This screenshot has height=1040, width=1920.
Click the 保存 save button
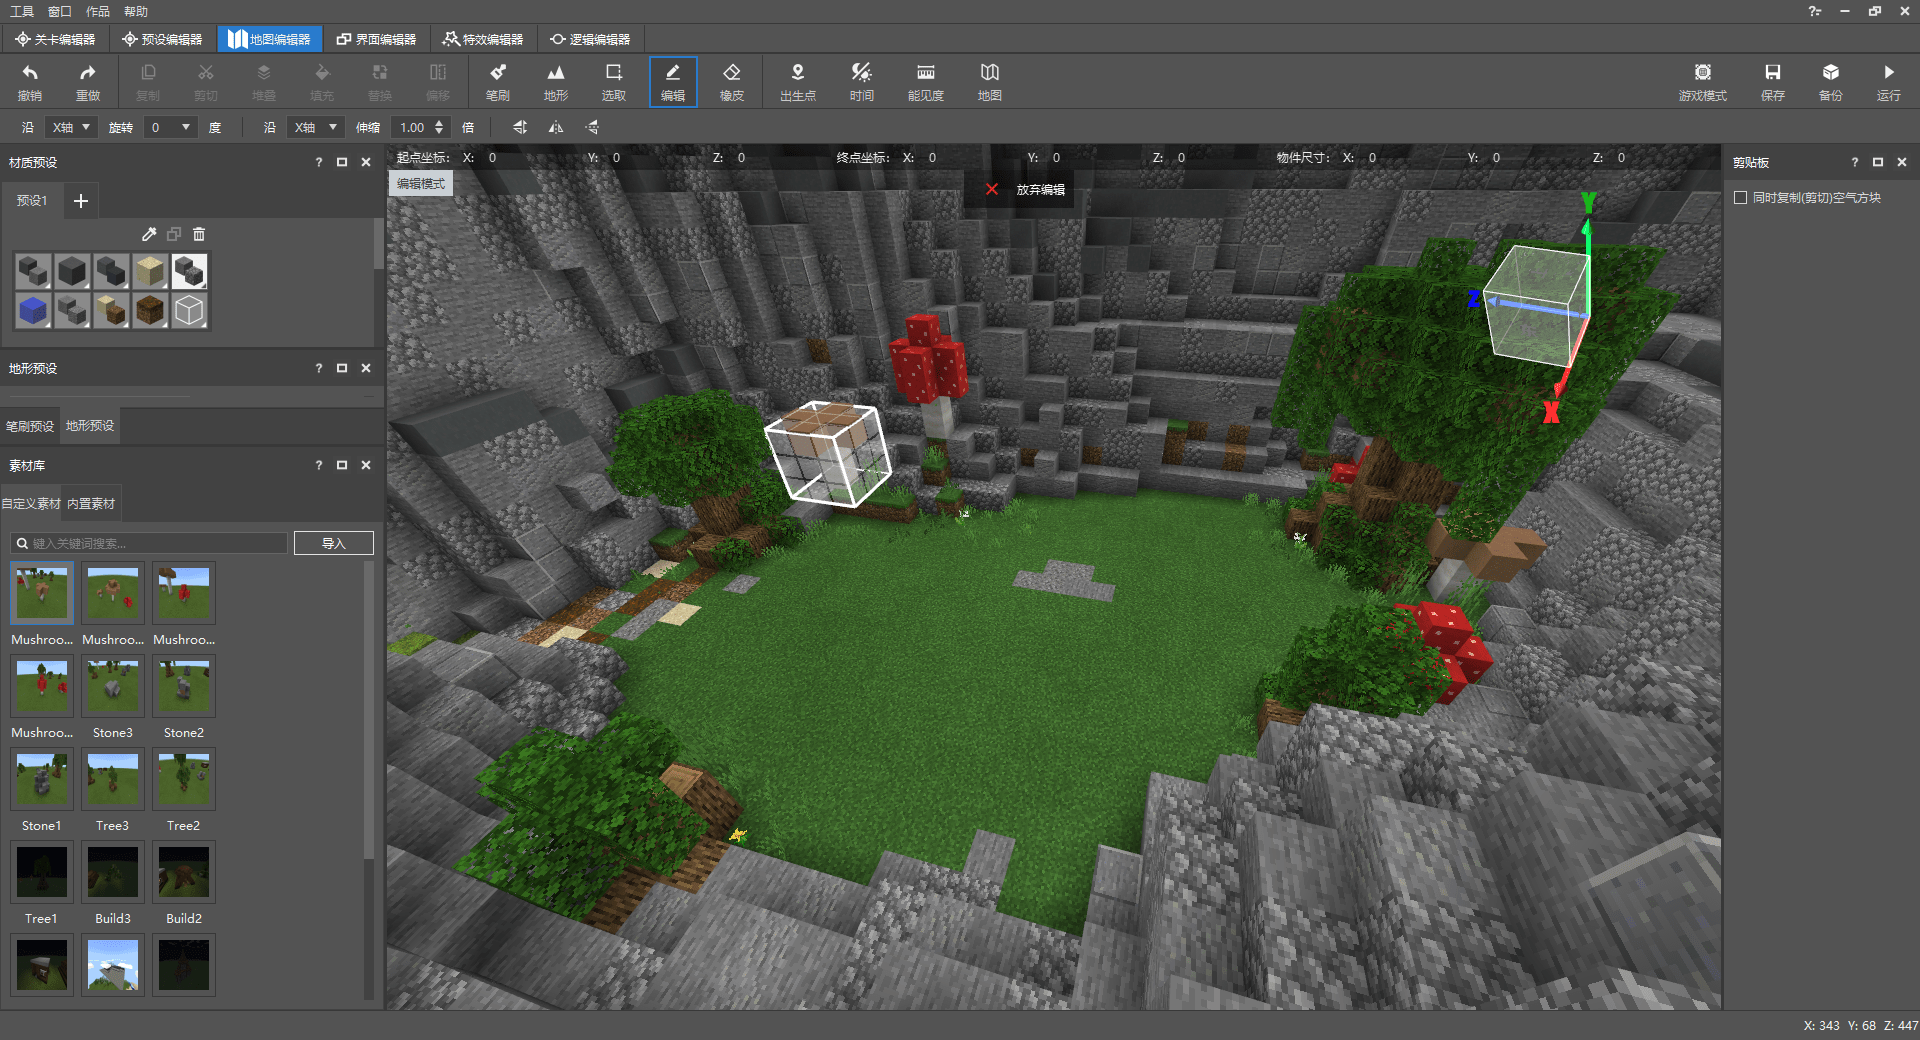(1772, 82)
